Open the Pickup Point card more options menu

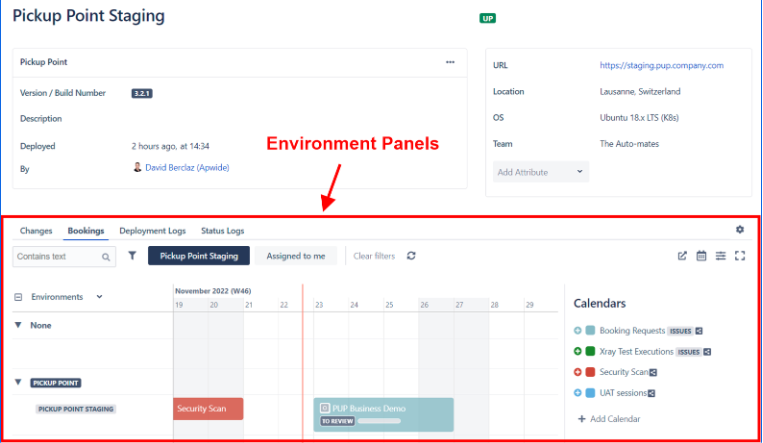[450, 62]
